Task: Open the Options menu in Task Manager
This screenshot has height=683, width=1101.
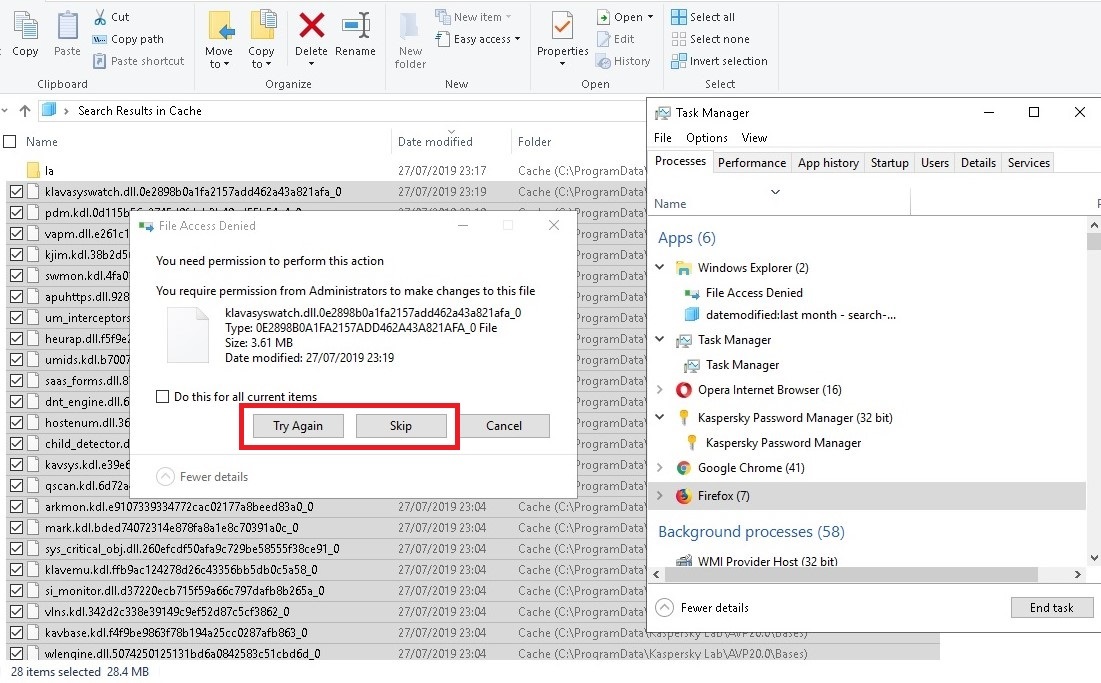Action: pyautogui.click(x=707, y=138)
